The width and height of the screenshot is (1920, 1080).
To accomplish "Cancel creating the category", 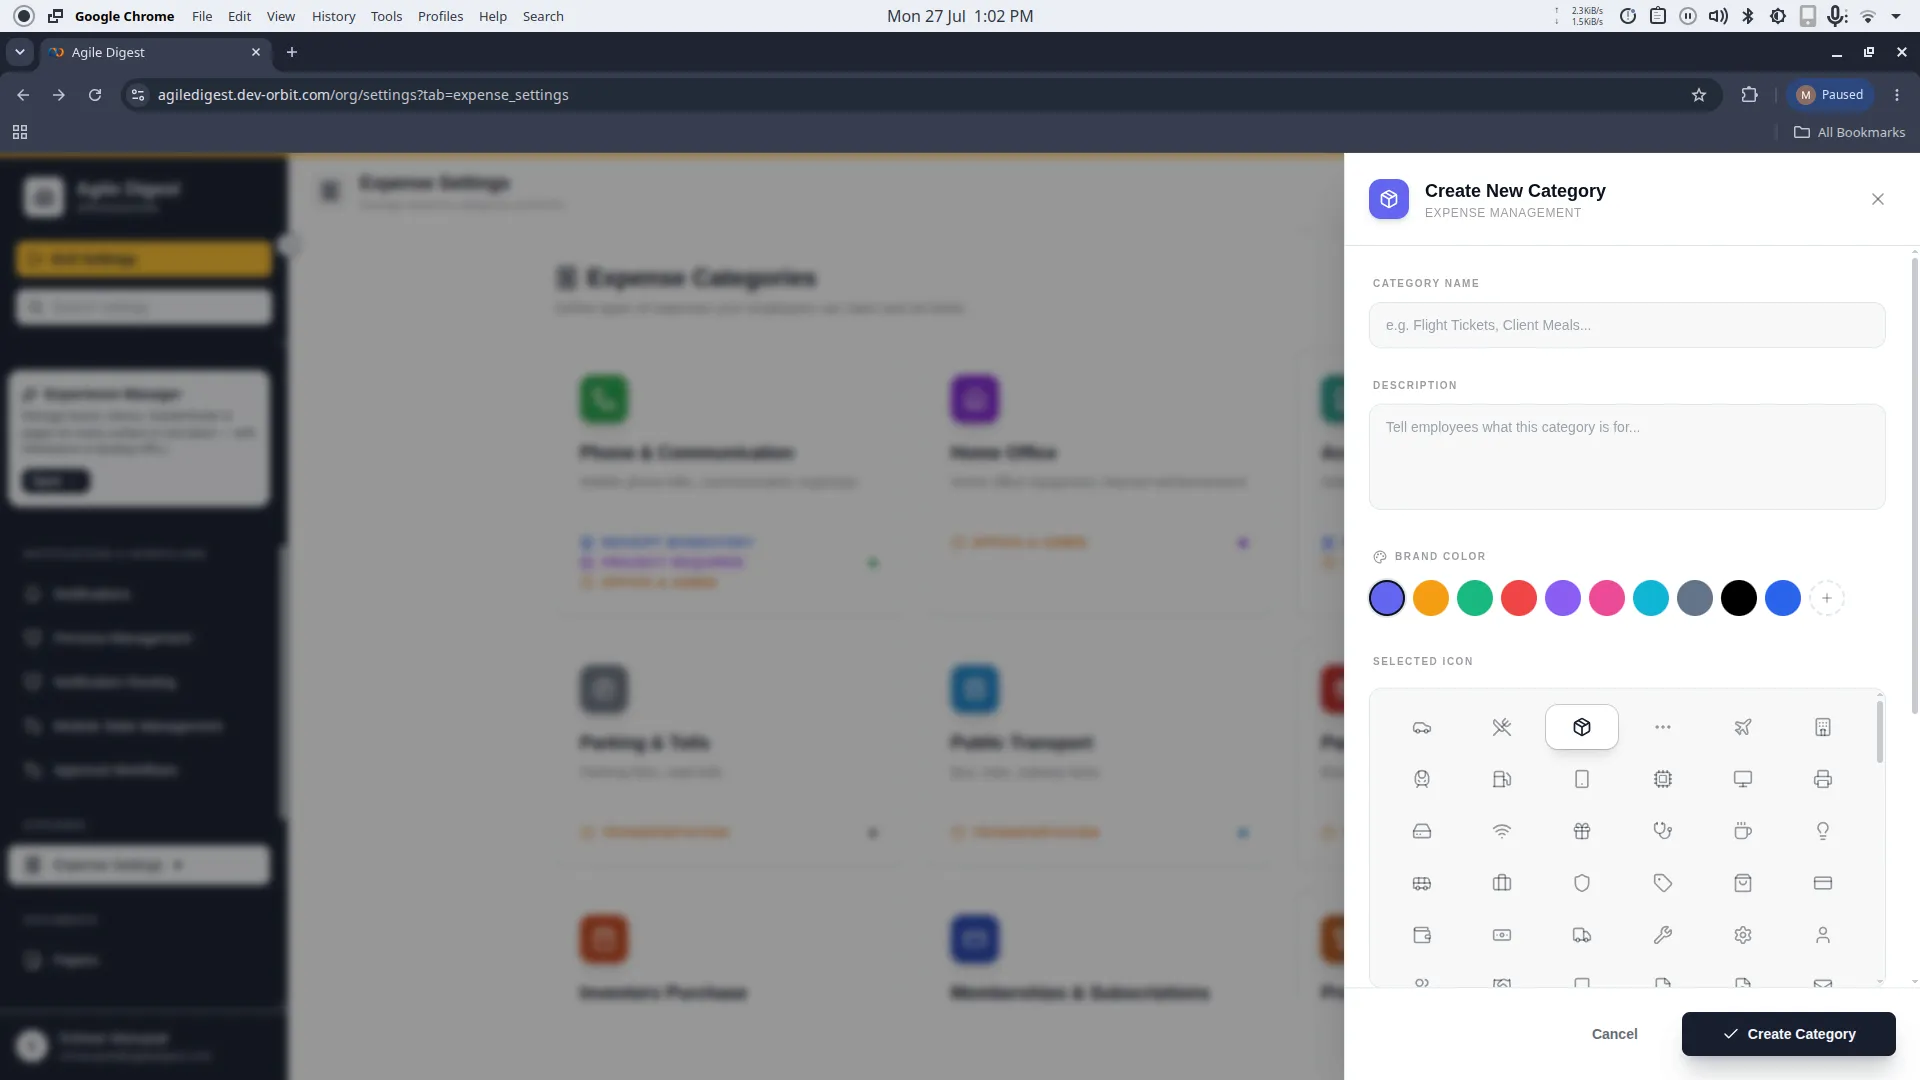I will [1614, 1034].
